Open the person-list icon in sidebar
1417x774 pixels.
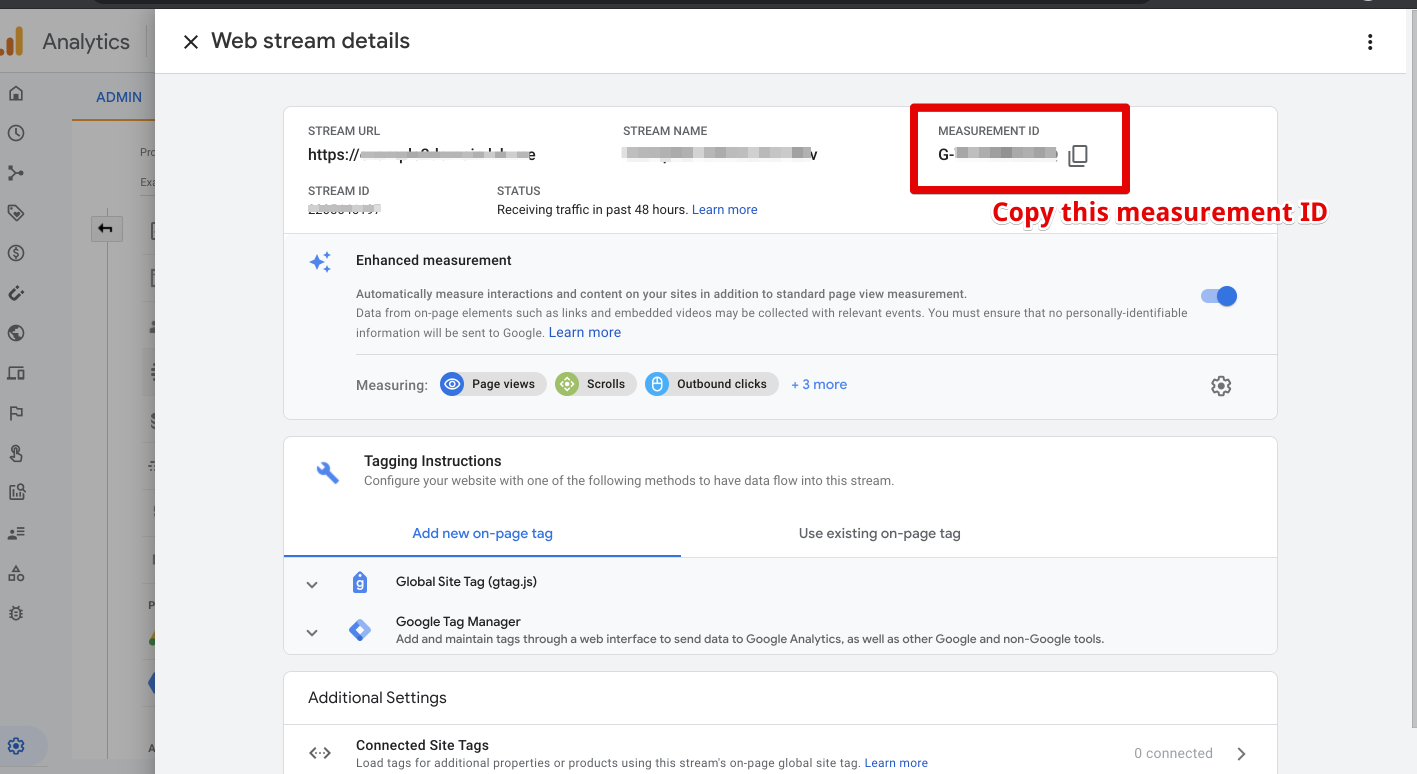[x=16, y=533]
